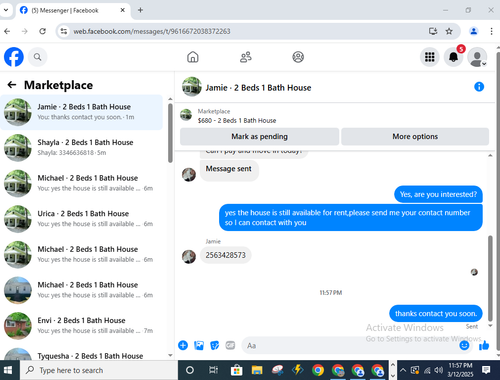This screenshot has height=380, width=500.
Task: Open the Envi conversation
Action: (x=82, y=326)
